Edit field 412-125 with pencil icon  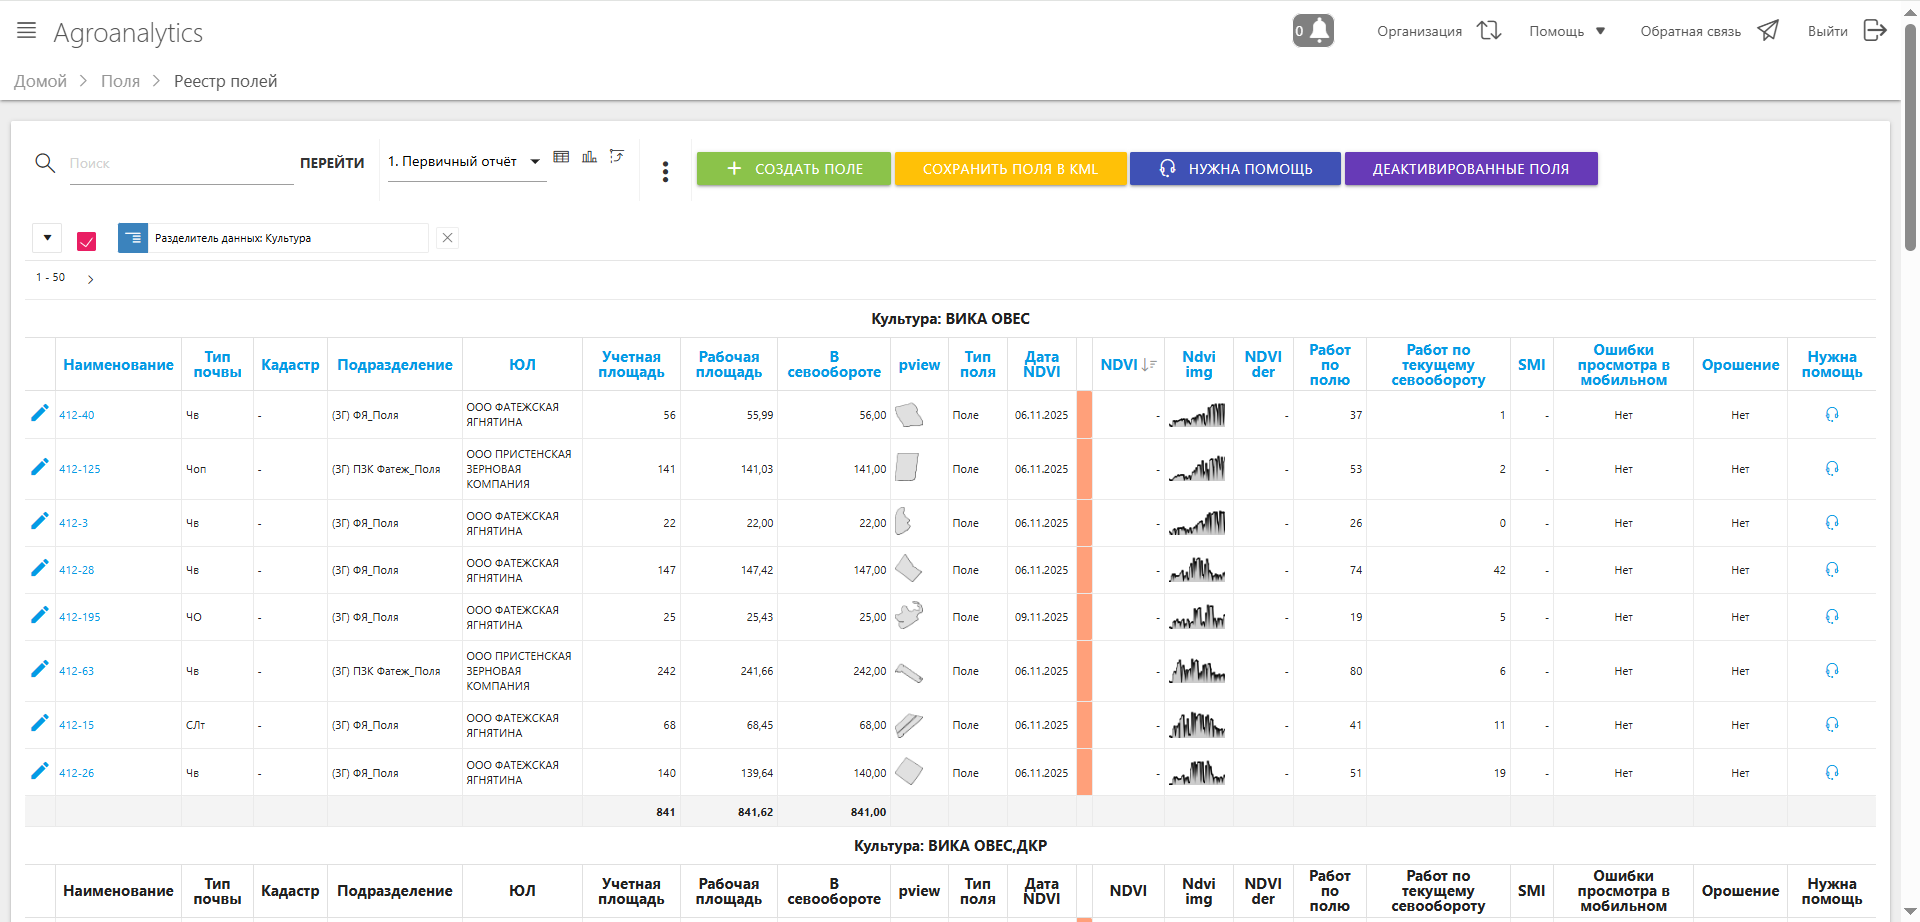point(39,467)
